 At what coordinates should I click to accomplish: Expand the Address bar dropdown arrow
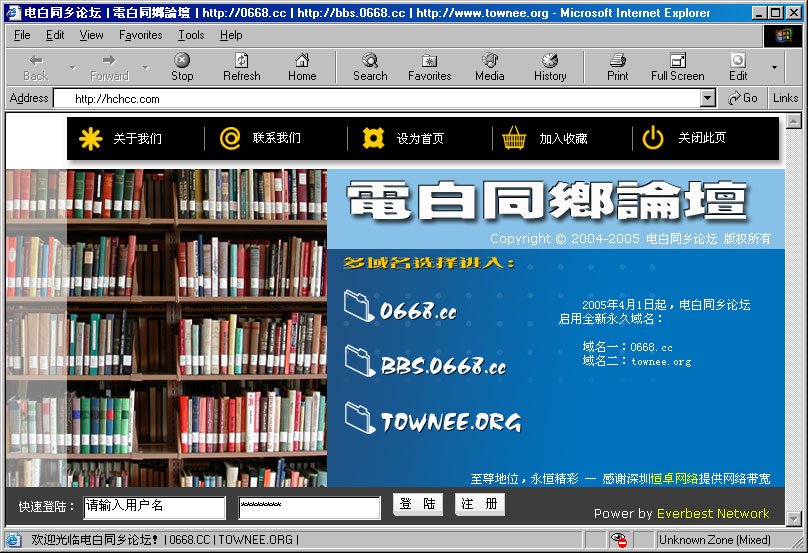(x=708, y=98)
